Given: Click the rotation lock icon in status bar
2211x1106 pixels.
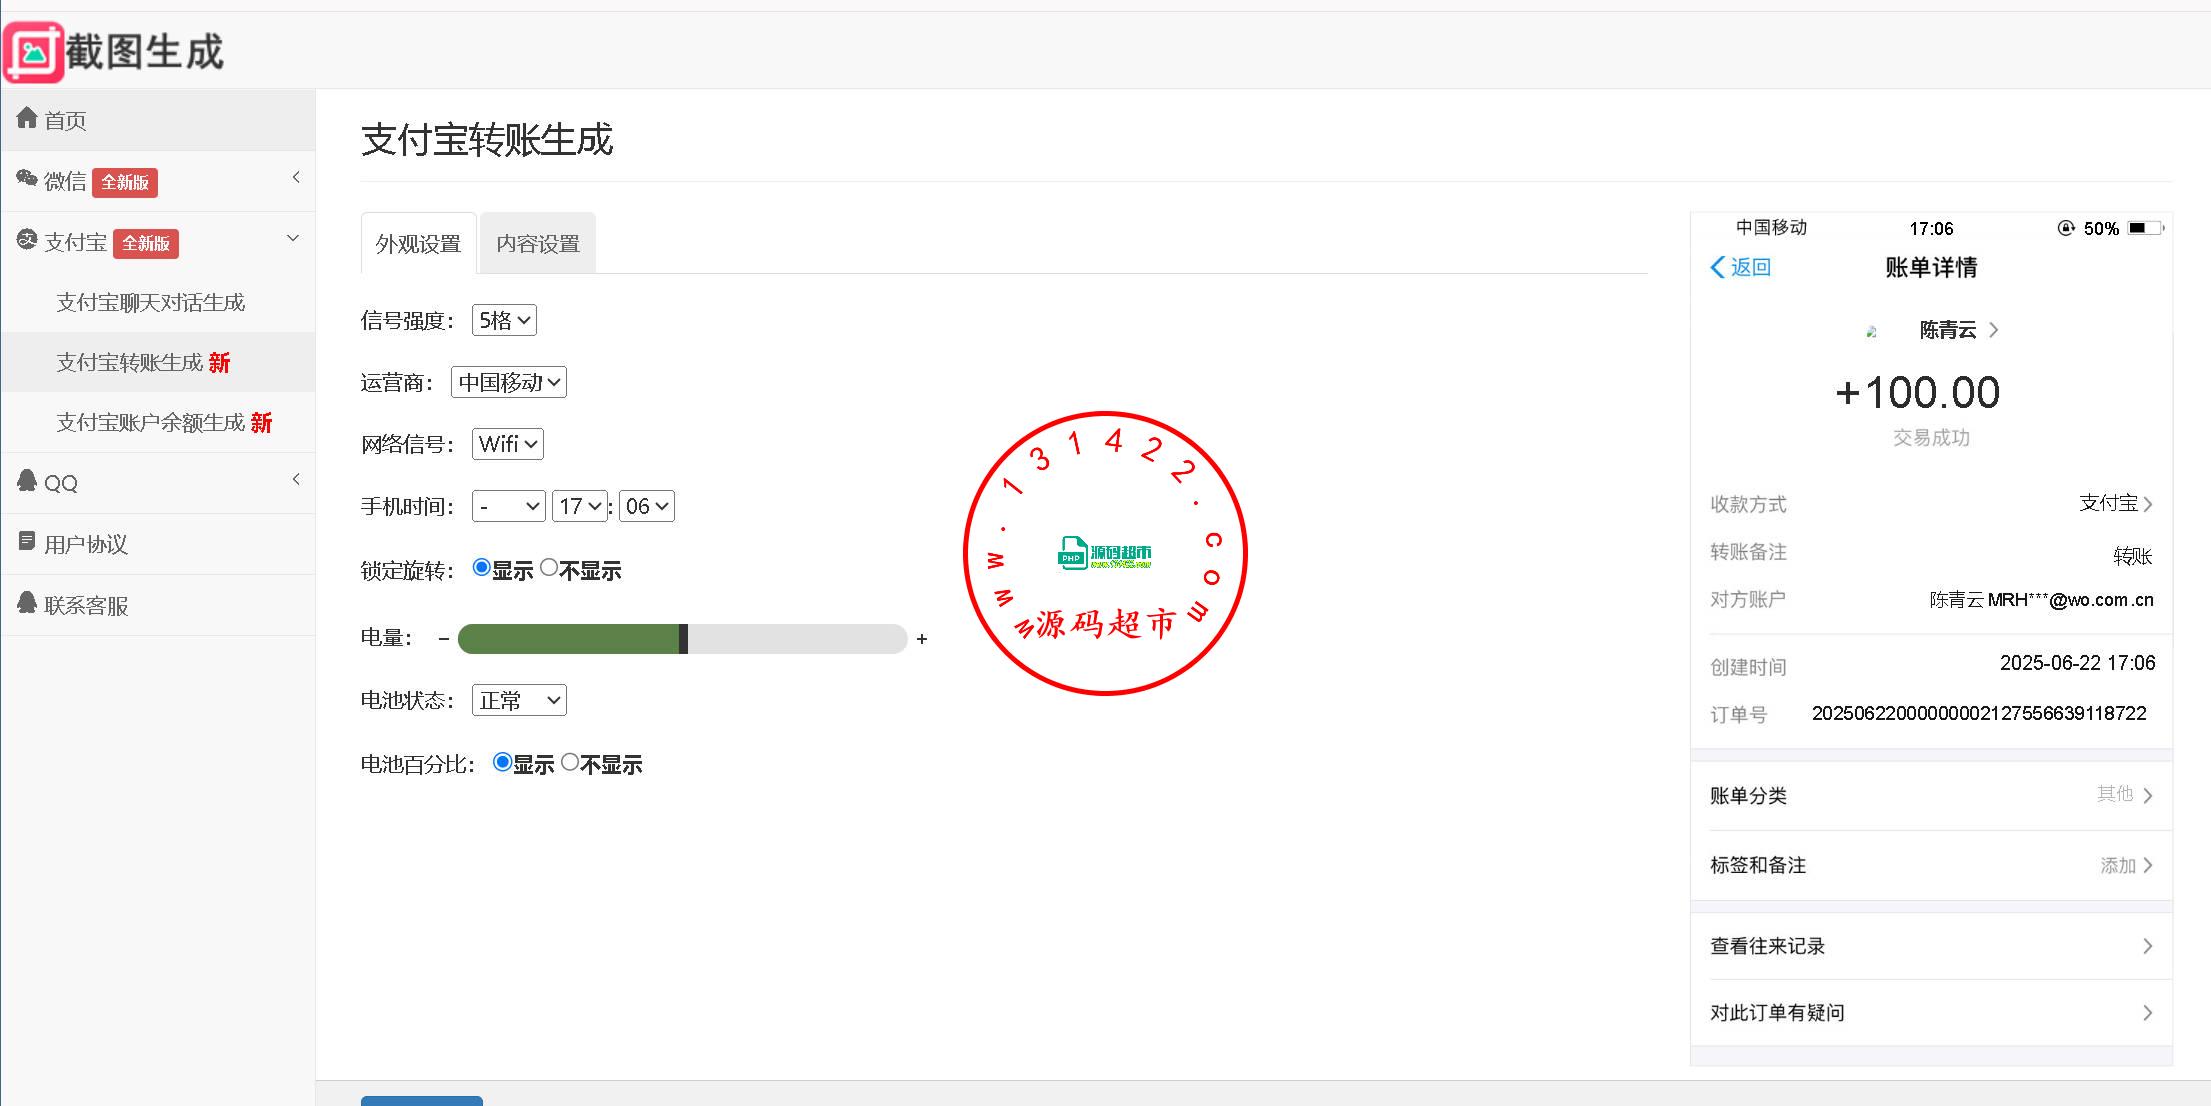Looking at the screenshot, I should [2066, 228].
